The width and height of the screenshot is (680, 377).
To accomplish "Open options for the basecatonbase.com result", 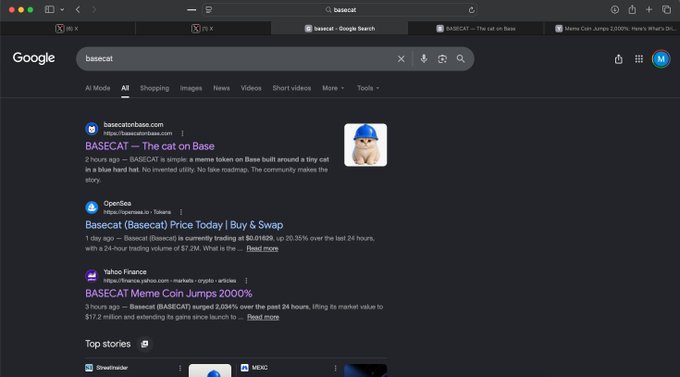I will click(182, 133).
